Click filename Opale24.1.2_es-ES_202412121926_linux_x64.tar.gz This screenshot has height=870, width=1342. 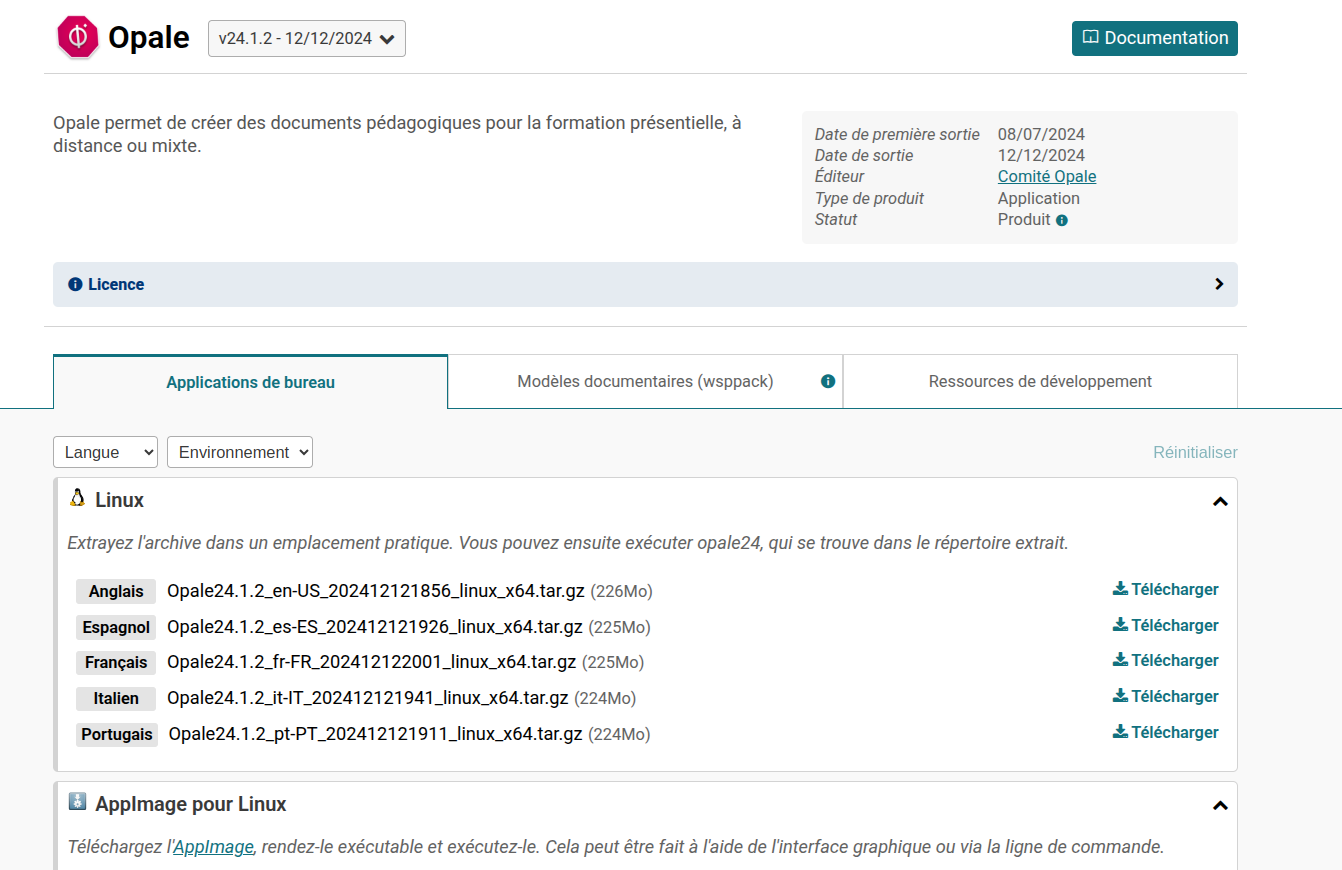point(375,627)
